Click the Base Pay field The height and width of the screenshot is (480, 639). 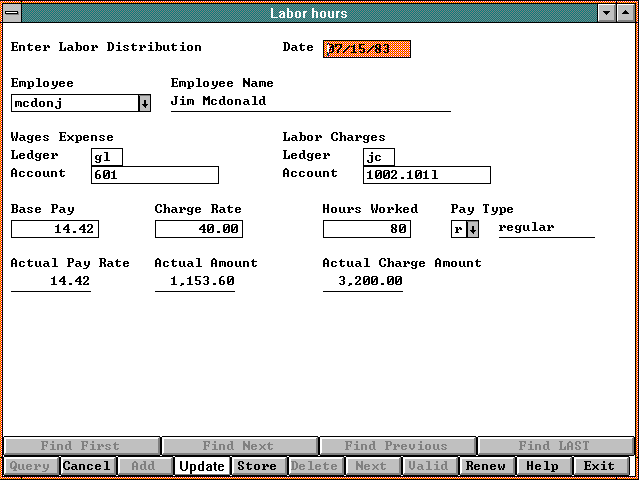pos(54,229)
